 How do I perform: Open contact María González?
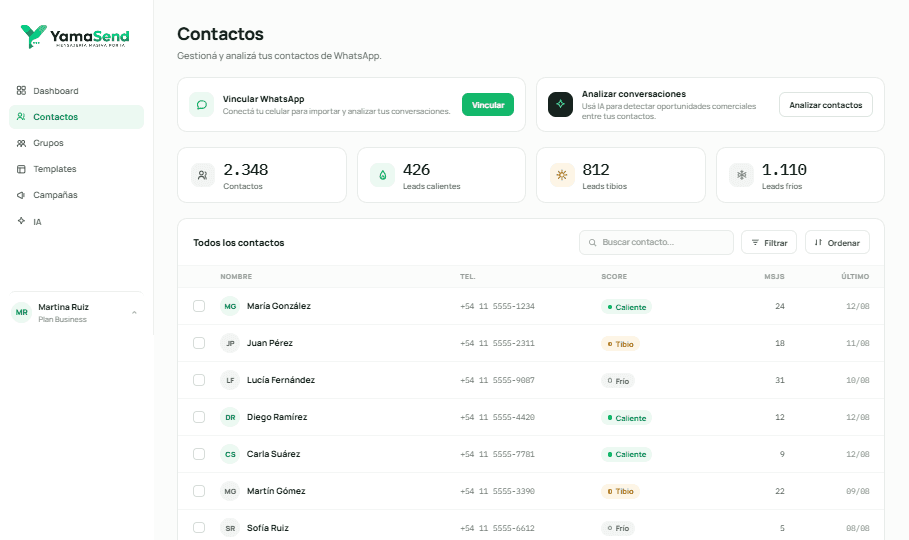(x=279, y=306)
